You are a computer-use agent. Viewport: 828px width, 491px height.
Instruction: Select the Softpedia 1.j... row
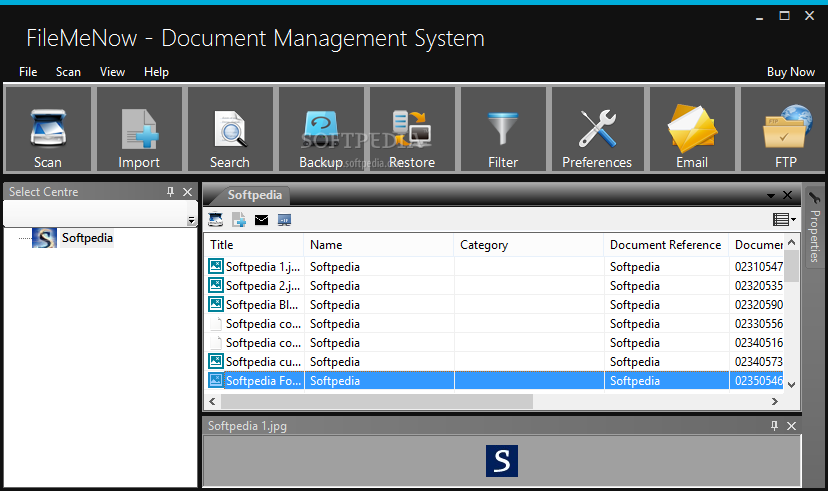click(x=494, y=267)
